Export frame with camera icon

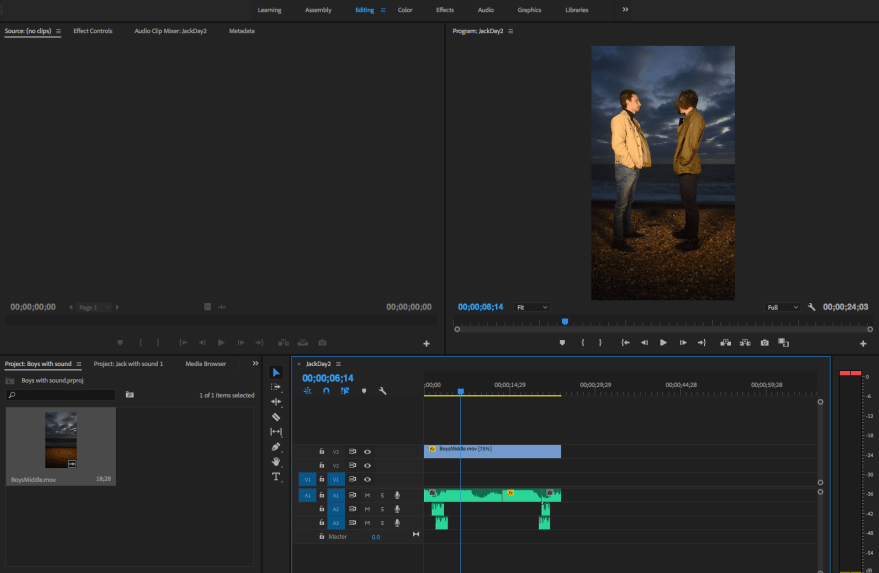pyautogui.click(x=765, y=343)
